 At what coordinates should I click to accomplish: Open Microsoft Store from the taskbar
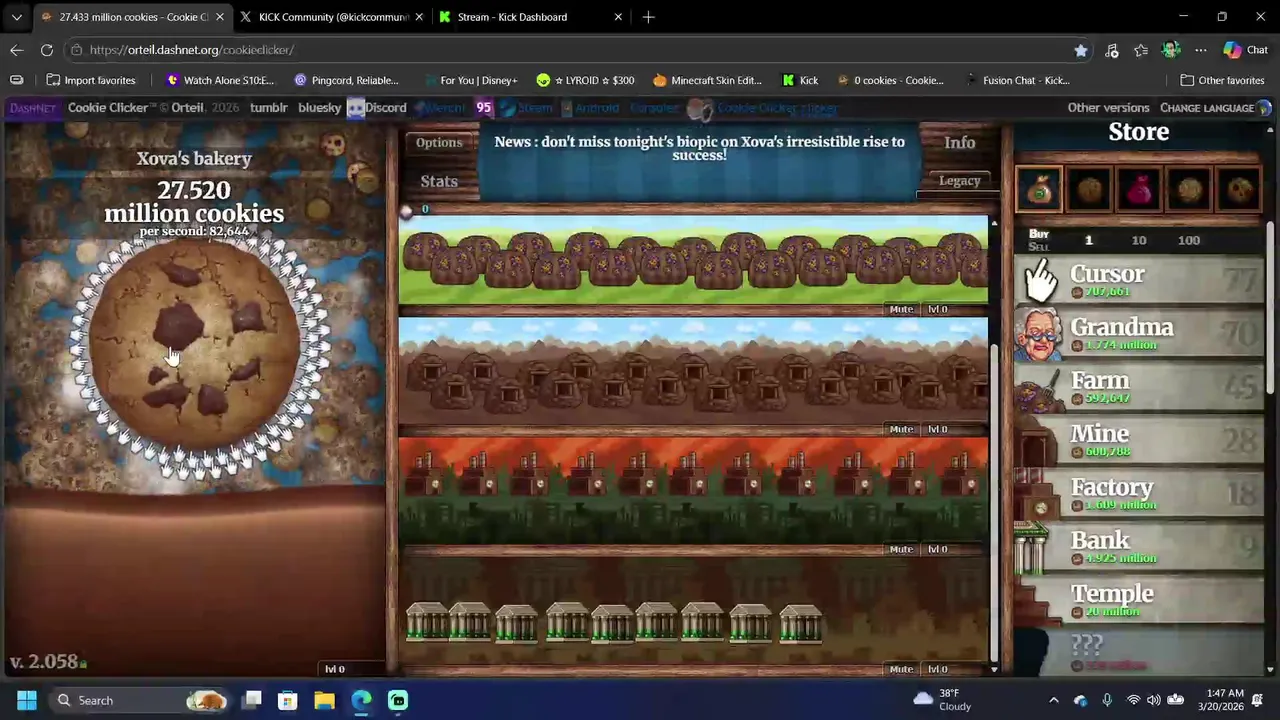pyautogui.click(x=287, y=700)
